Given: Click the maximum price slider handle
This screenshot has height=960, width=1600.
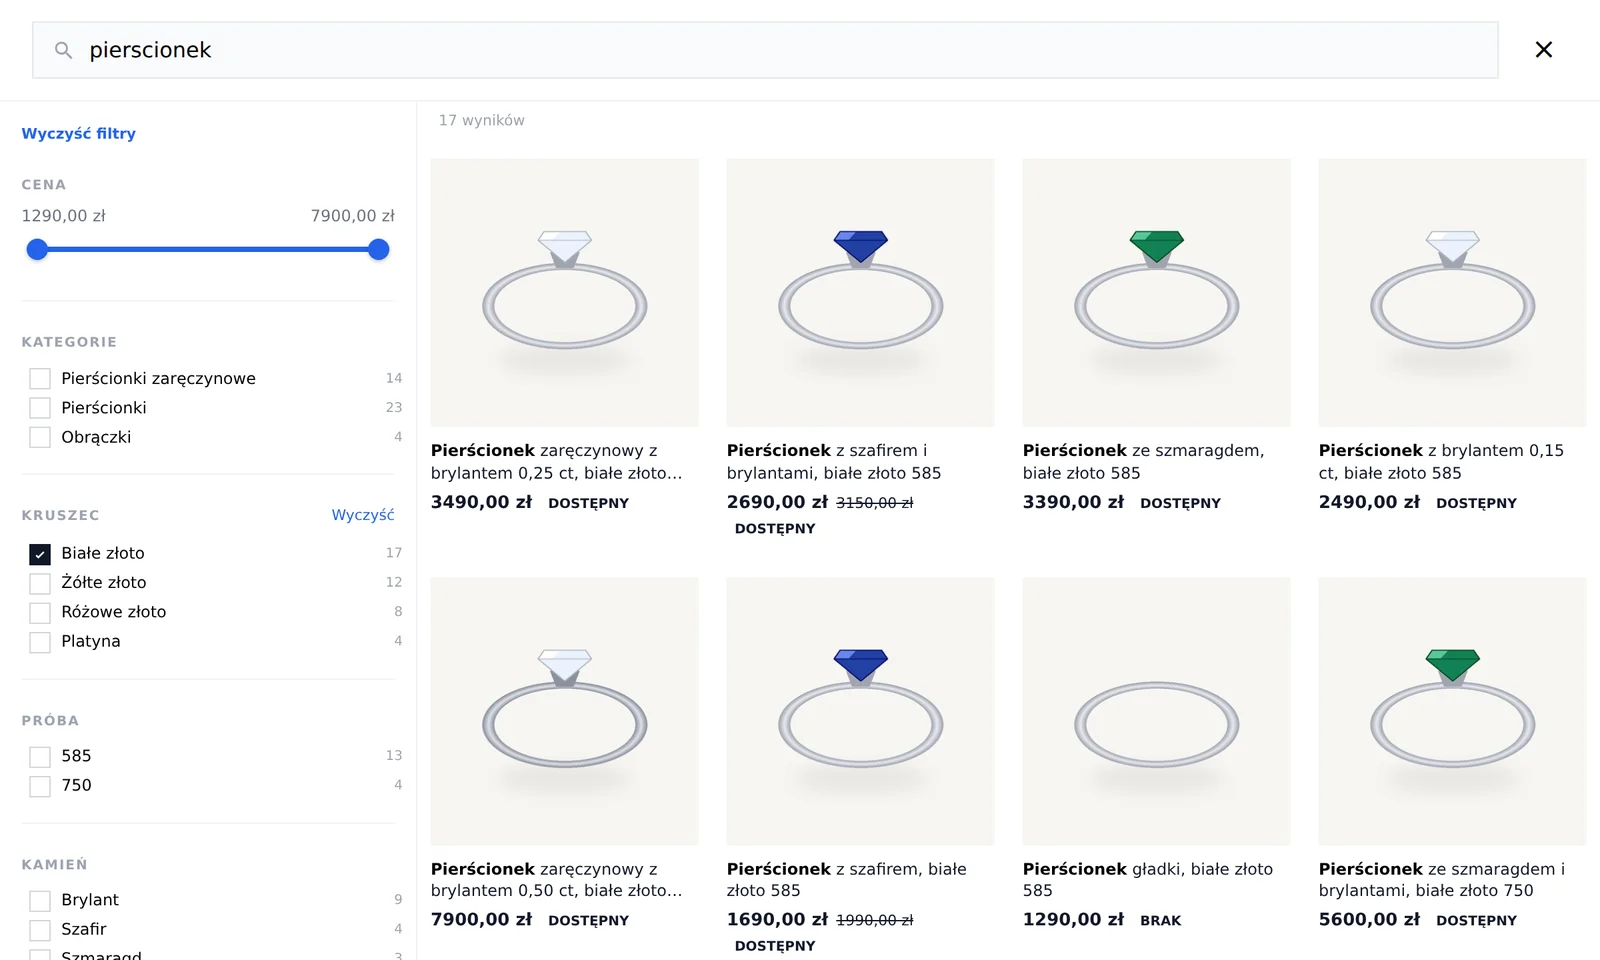Looking at the screenshot, I should point(378,250).
